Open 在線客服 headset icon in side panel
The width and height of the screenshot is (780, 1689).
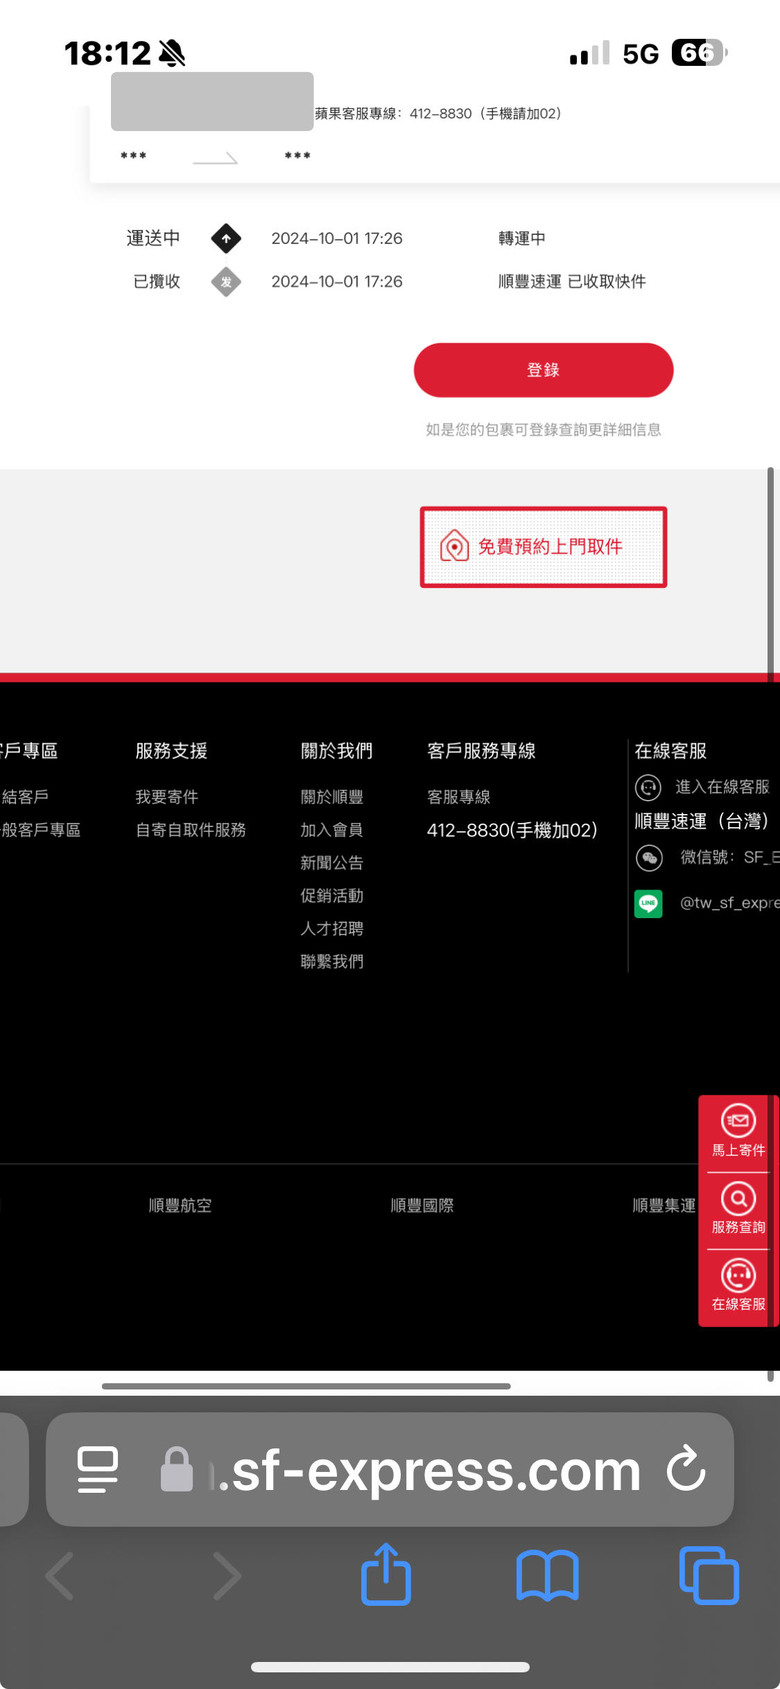(x=738, y=1275)
